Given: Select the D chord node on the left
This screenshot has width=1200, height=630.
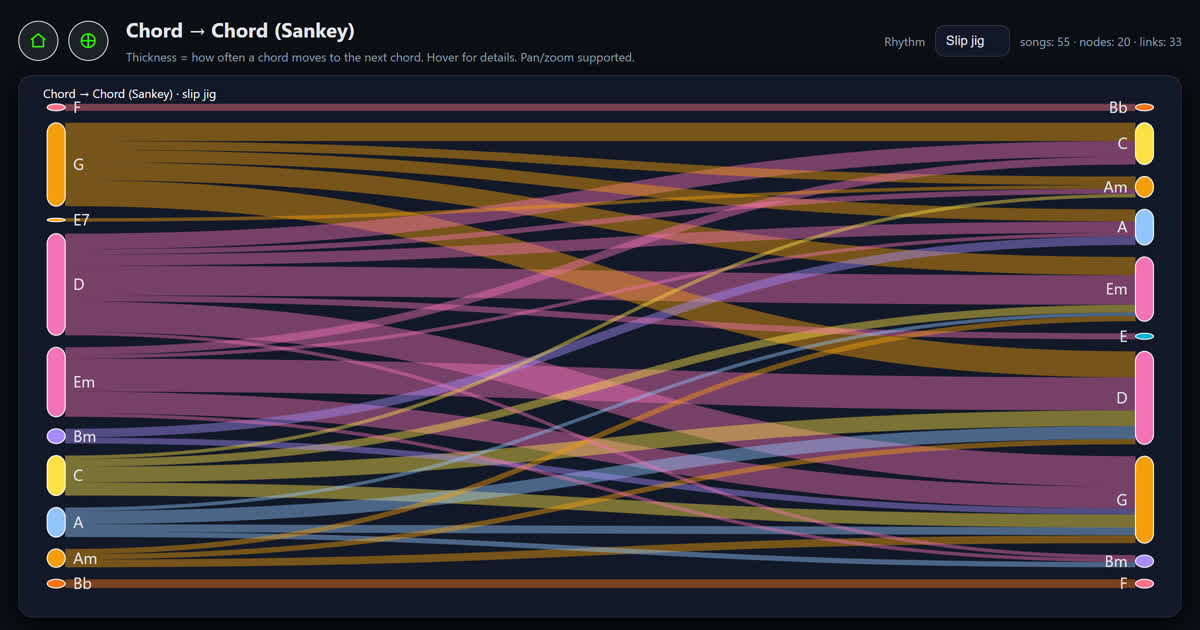Looking at the screenshot, I should (56, 284).
